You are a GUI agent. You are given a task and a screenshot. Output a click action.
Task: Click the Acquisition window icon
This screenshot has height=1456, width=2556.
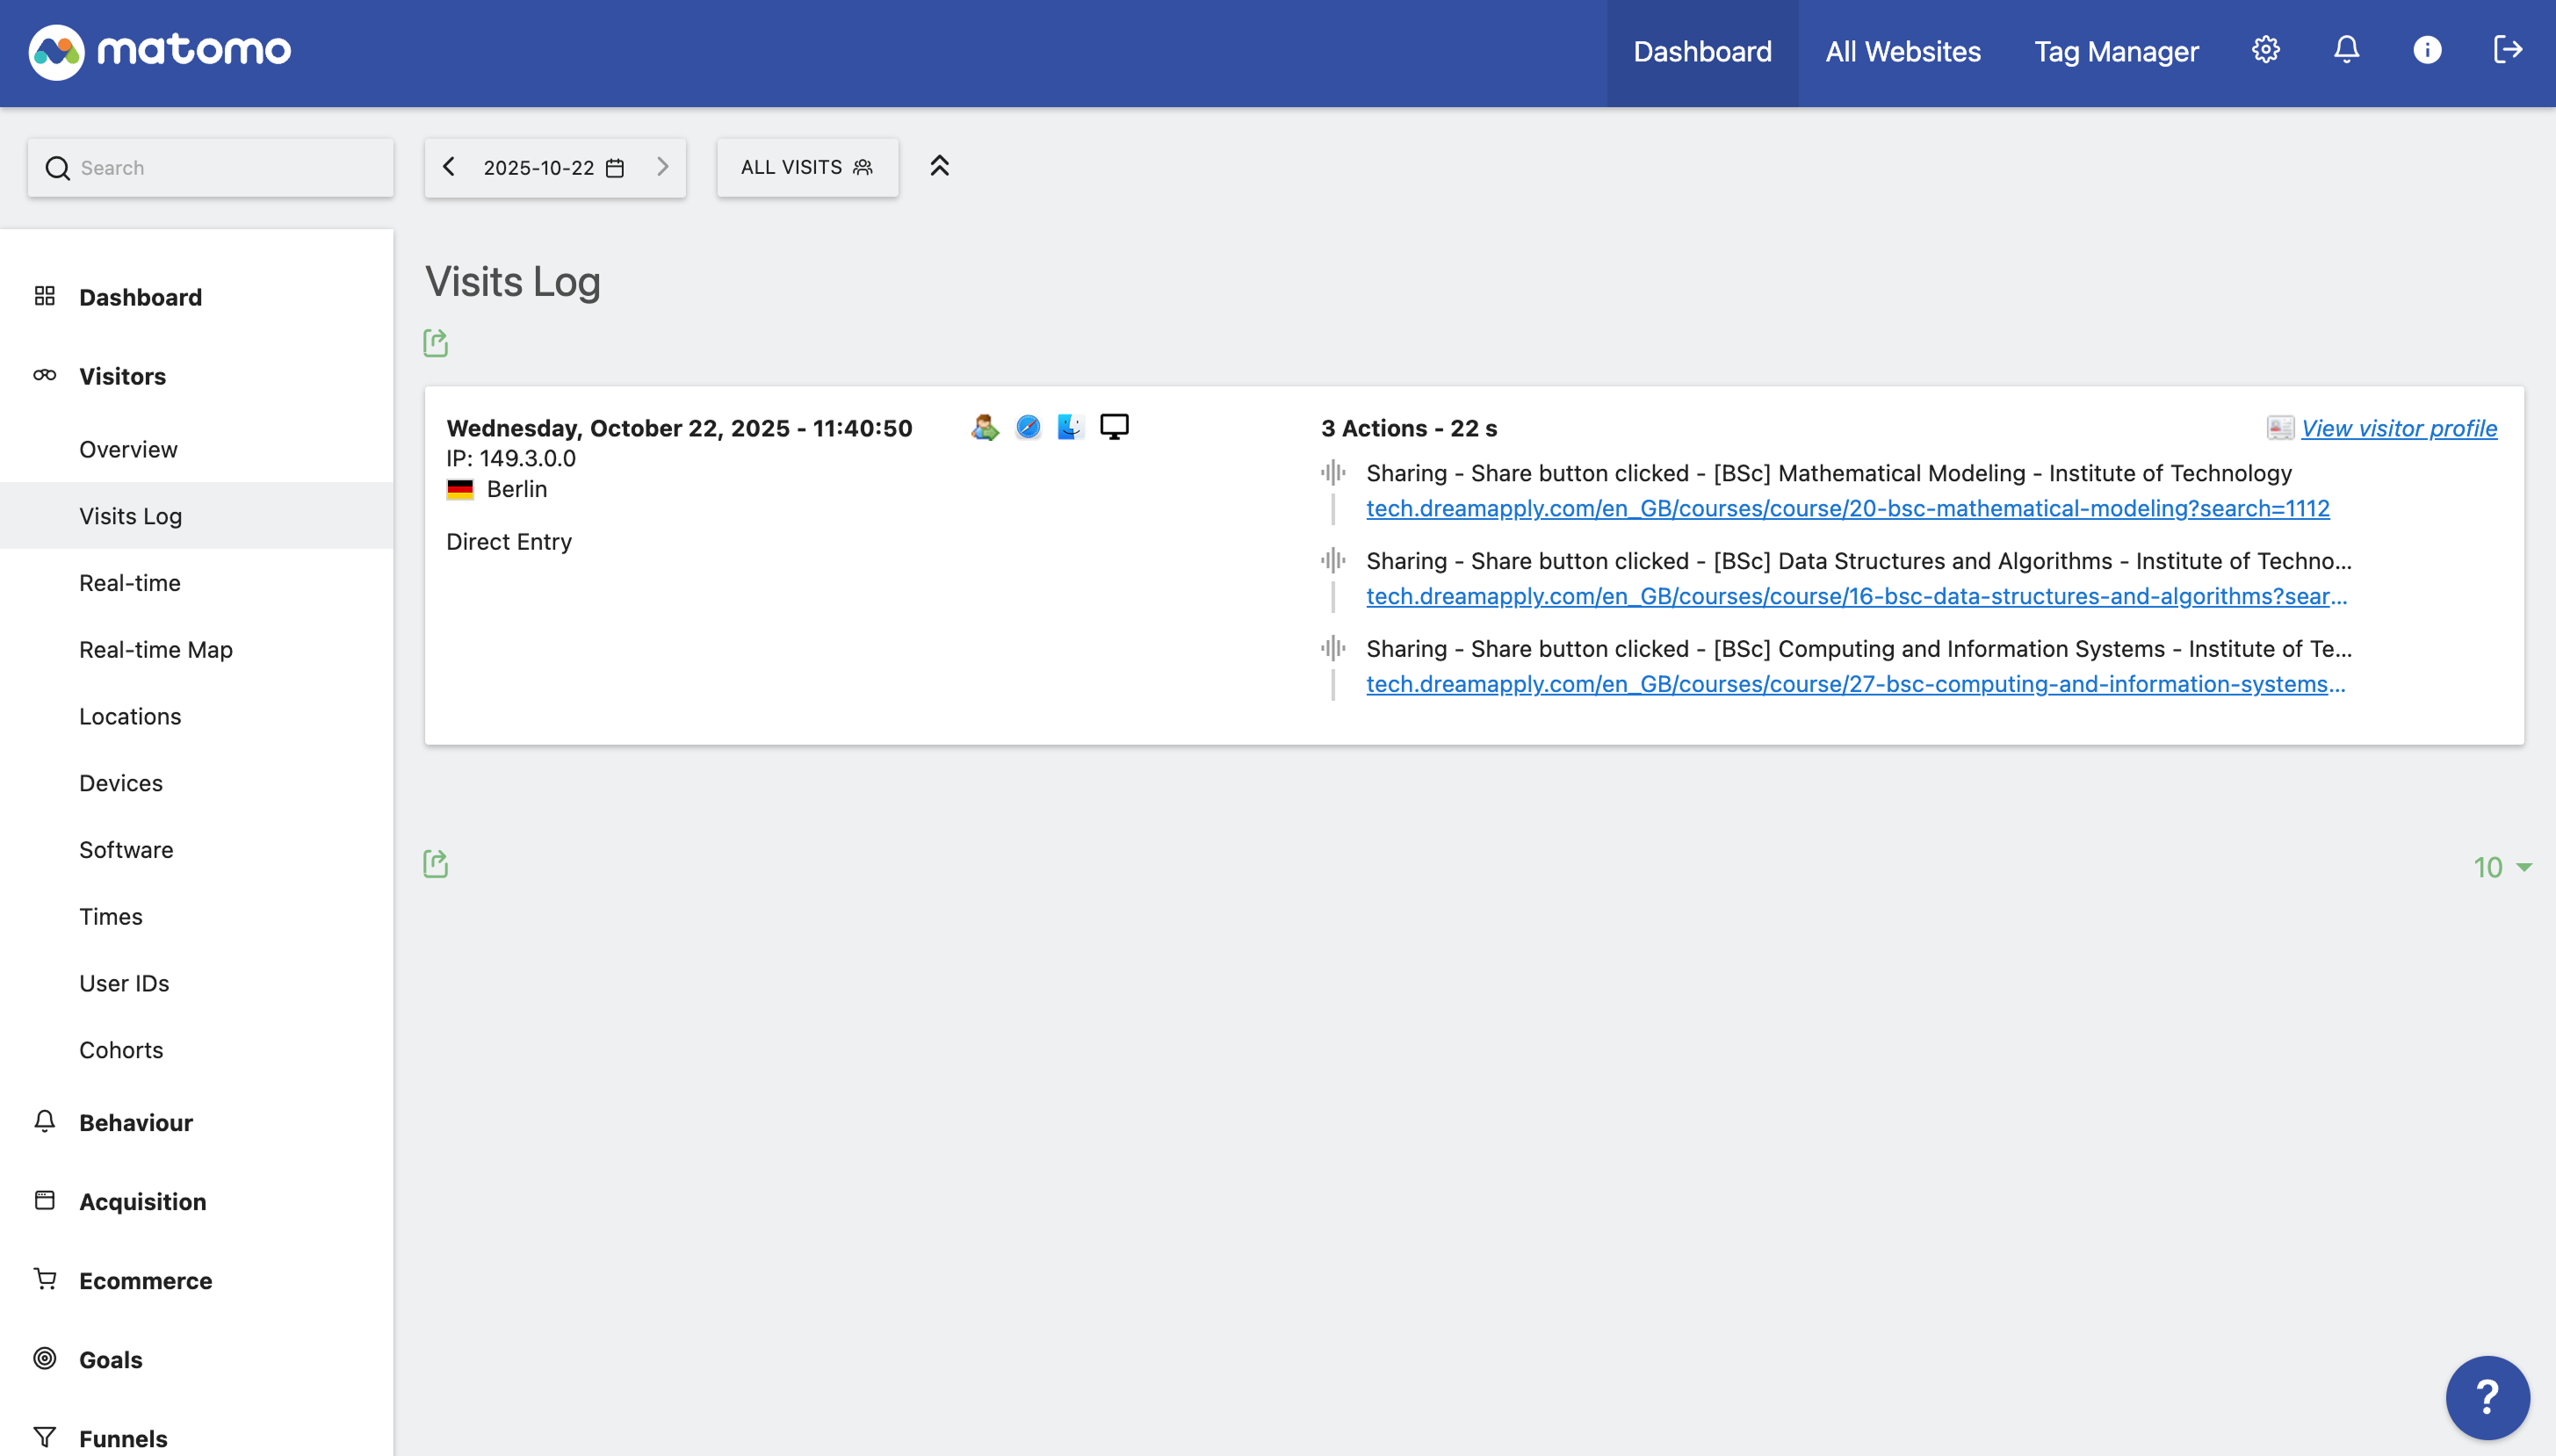[x=44, y=1200]
